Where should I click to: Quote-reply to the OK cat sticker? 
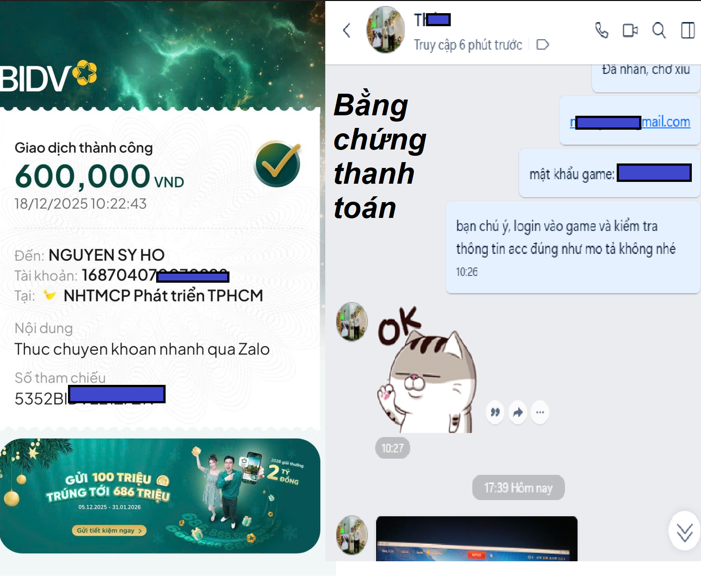(495, 412)
